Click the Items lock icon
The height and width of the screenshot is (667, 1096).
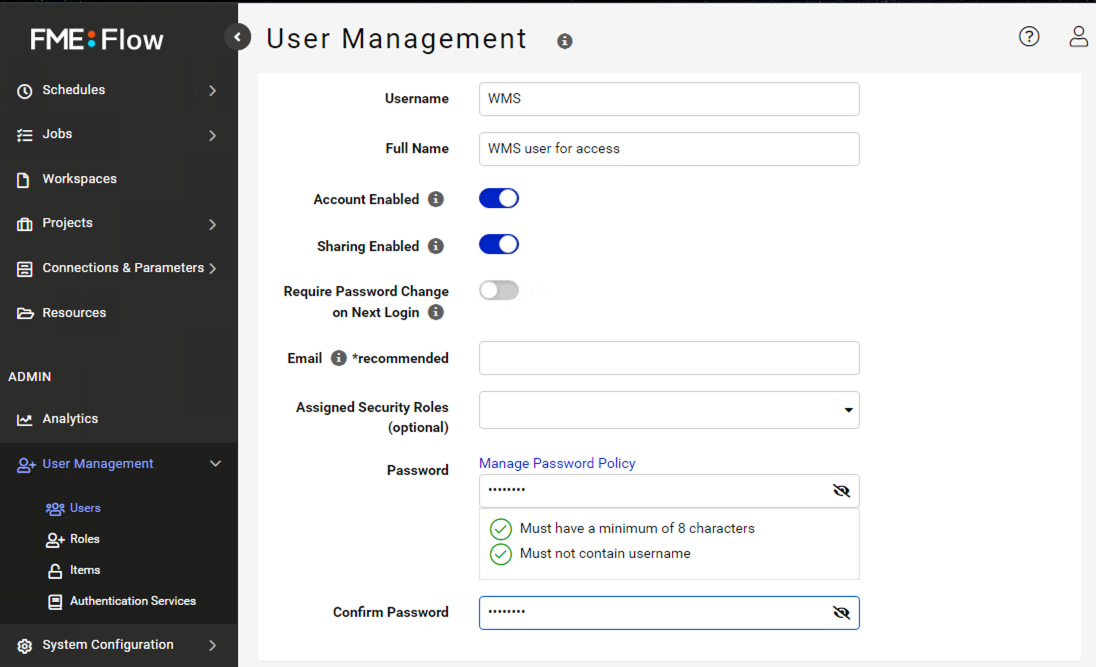pyautogui.click(x=55, y=571)
